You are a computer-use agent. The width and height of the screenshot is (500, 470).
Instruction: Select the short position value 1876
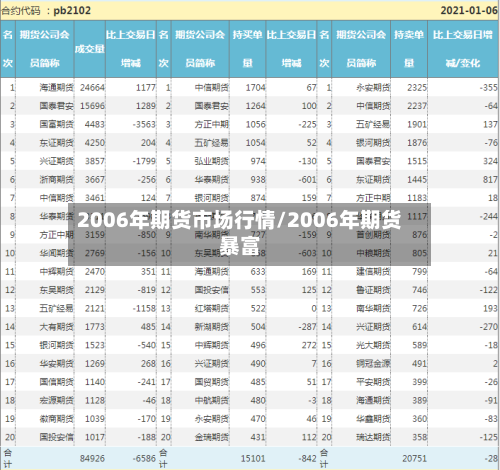point(417,143)
